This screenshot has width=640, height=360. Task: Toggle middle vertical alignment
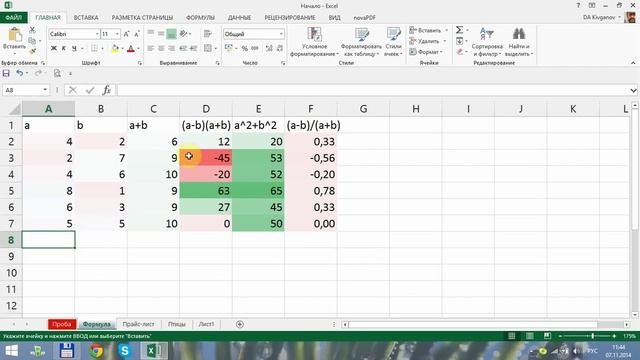(x=161, y=34)
